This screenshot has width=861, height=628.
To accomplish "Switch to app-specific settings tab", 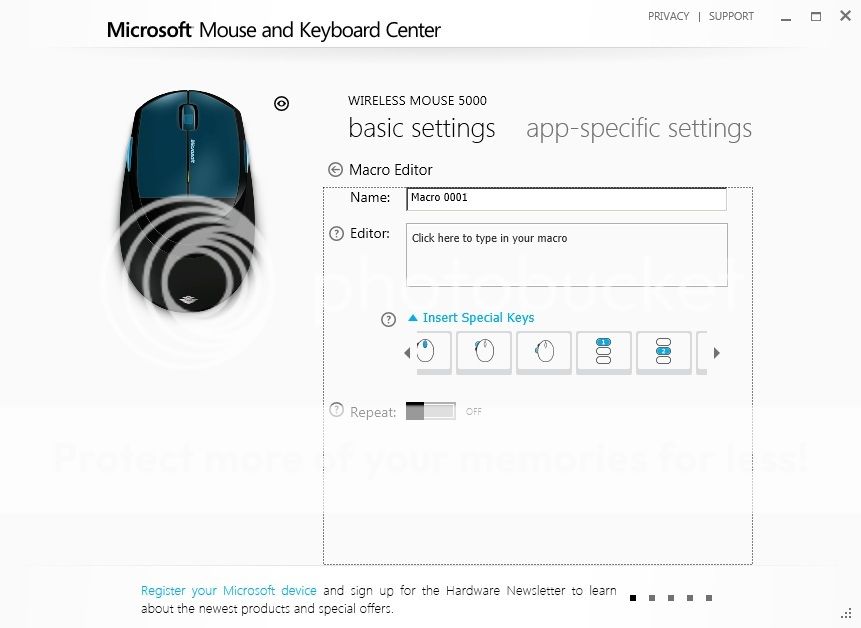I will click(x=639, y=129).
